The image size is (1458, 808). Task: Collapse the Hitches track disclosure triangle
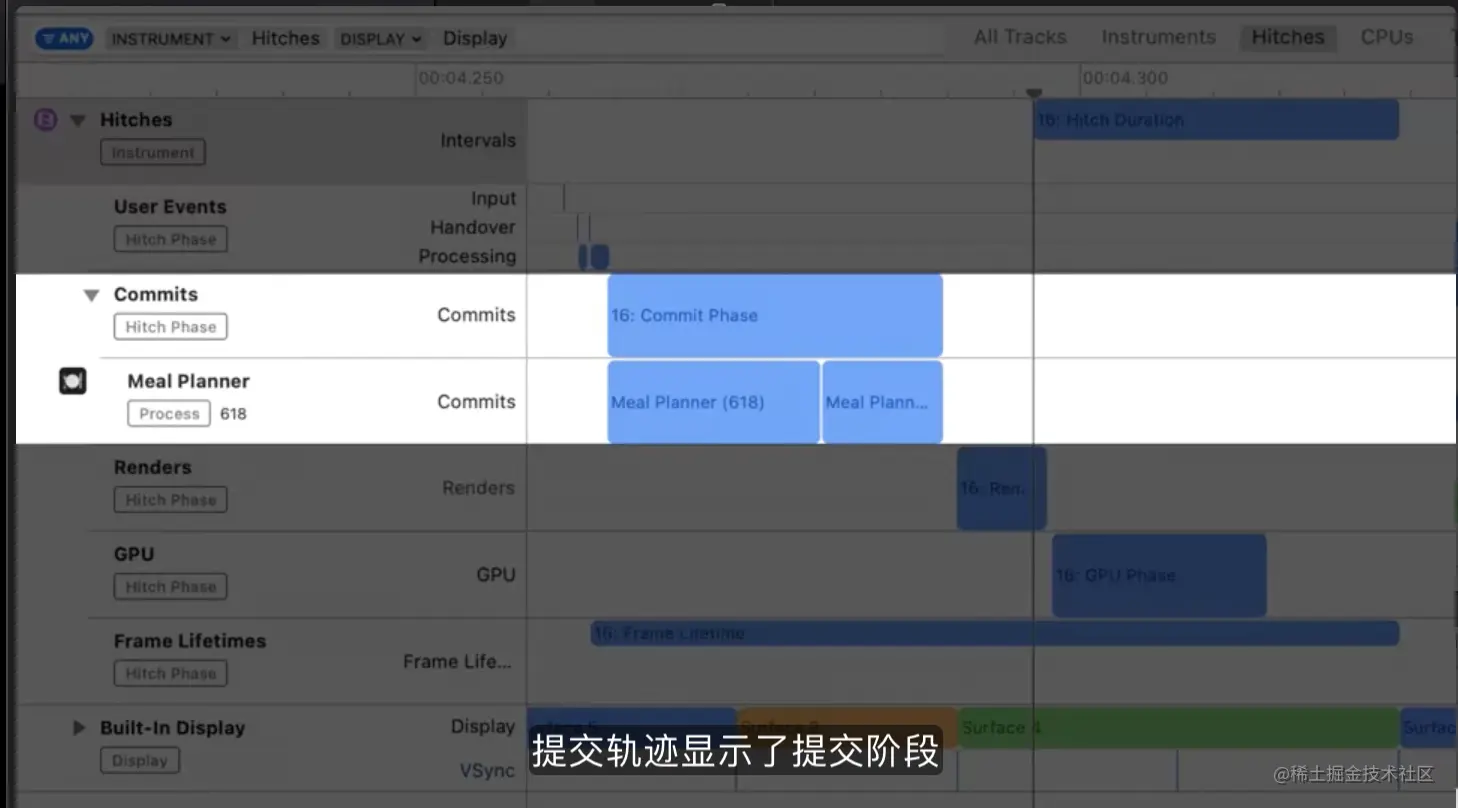pyautogui.click(x=78, y=120)
